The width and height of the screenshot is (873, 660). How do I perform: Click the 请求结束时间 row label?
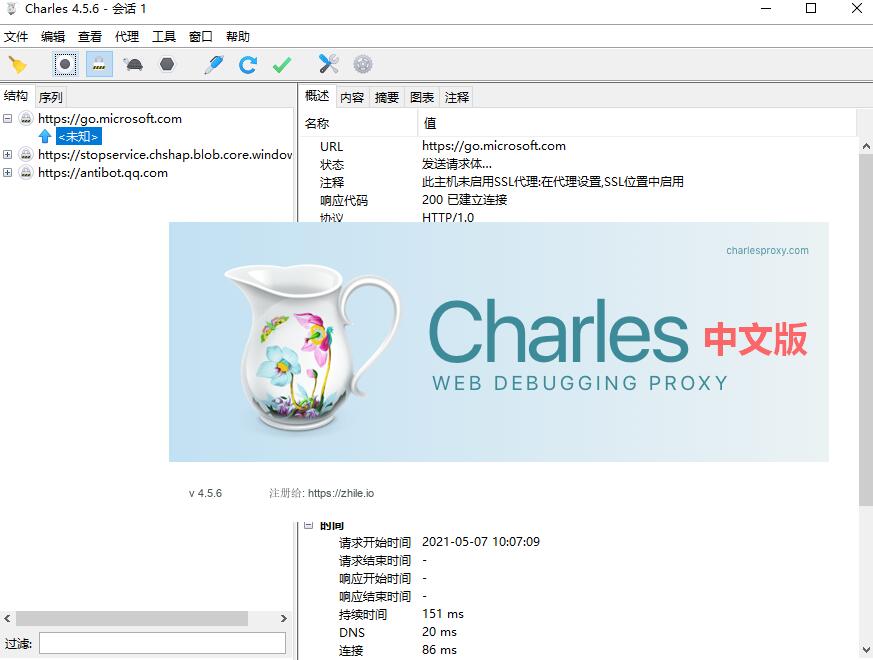375,561
